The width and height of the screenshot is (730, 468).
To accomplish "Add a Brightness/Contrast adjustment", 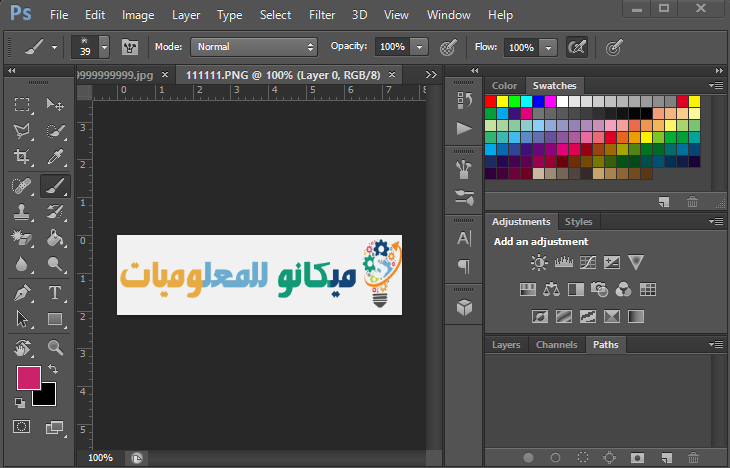I will click(539, 263).
